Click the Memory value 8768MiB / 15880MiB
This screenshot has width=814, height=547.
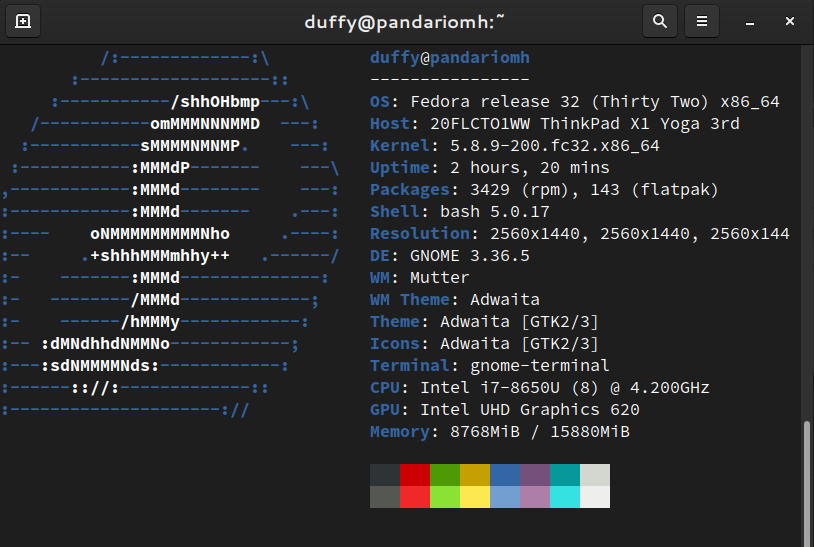coord(540,432)
